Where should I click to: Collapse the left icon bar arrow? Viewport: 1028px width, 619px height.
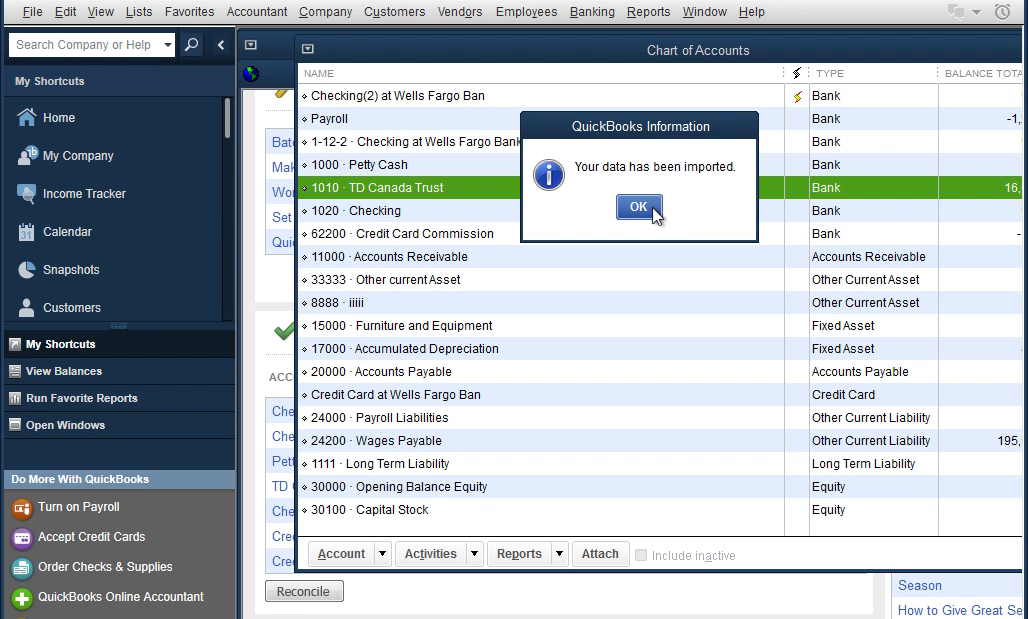coord(221,45)
